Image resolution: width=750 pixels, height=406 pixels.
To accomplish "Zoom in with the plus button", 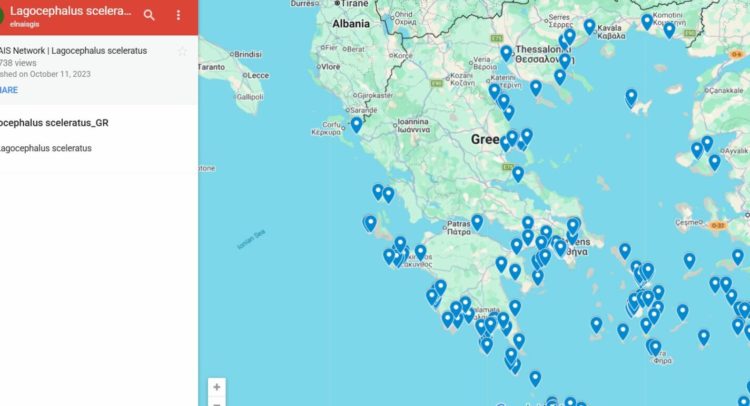I will click(x=217, y=387).
